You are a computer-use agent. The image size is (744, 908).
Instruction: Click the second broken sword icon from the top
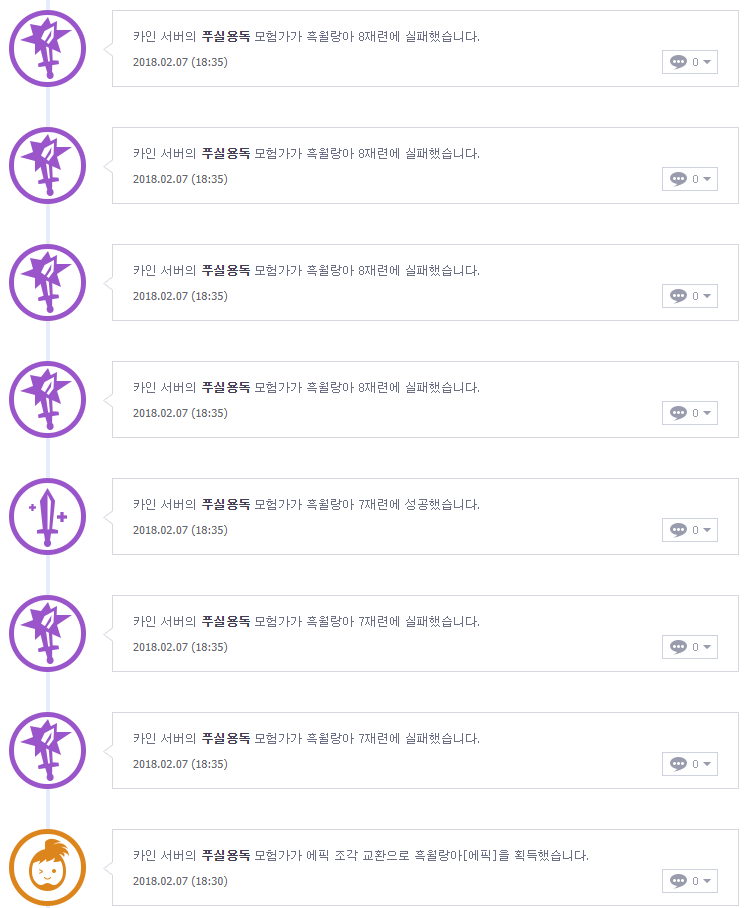point(47,165)
